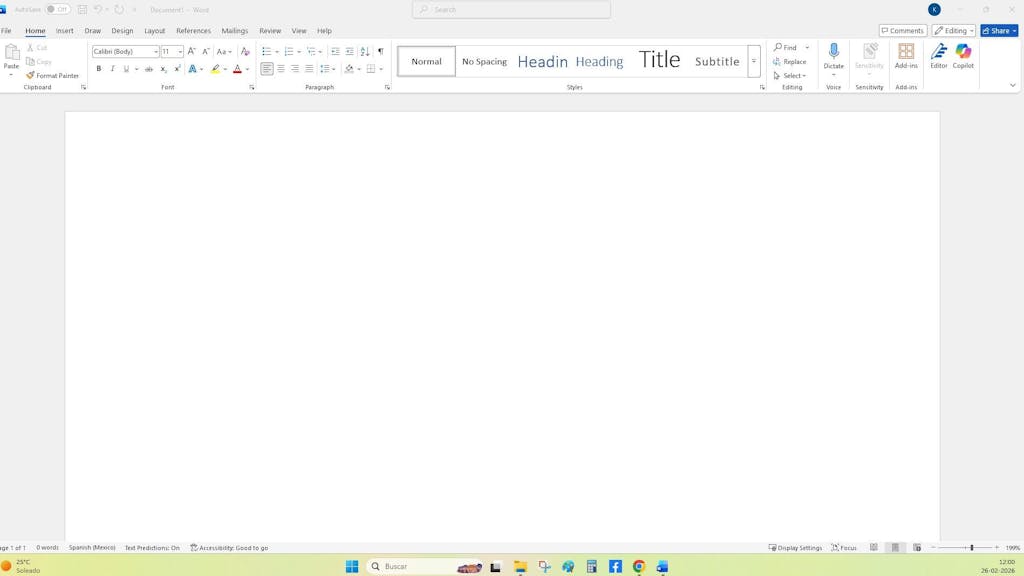Screen dimensions: 1024x576
Task: Toggle Bold formatting
Action: click(99, 69)
